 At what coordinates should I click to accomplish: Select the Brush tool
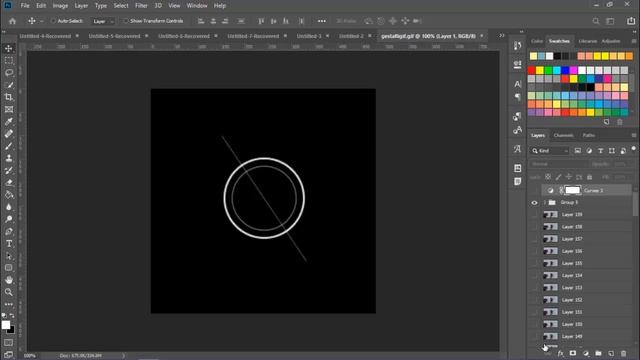pyautogui.click(x=9, y=146)
